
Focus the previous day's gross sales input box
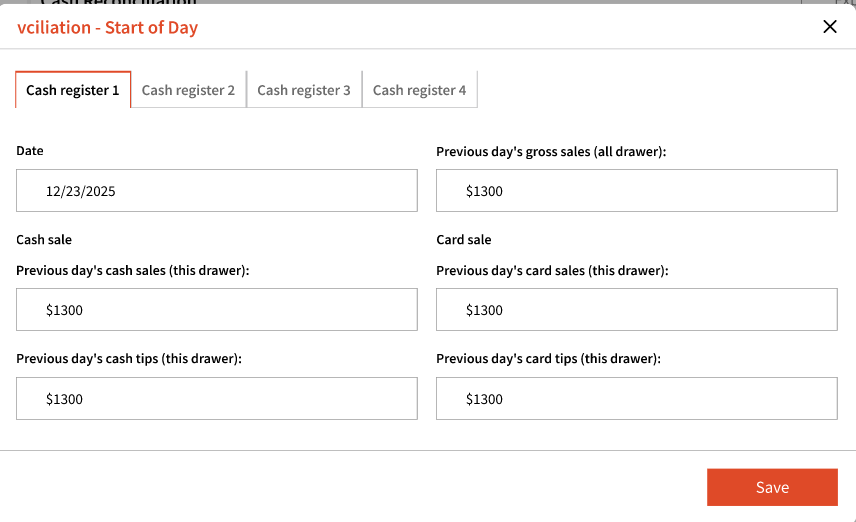click(x=636, y=191)
